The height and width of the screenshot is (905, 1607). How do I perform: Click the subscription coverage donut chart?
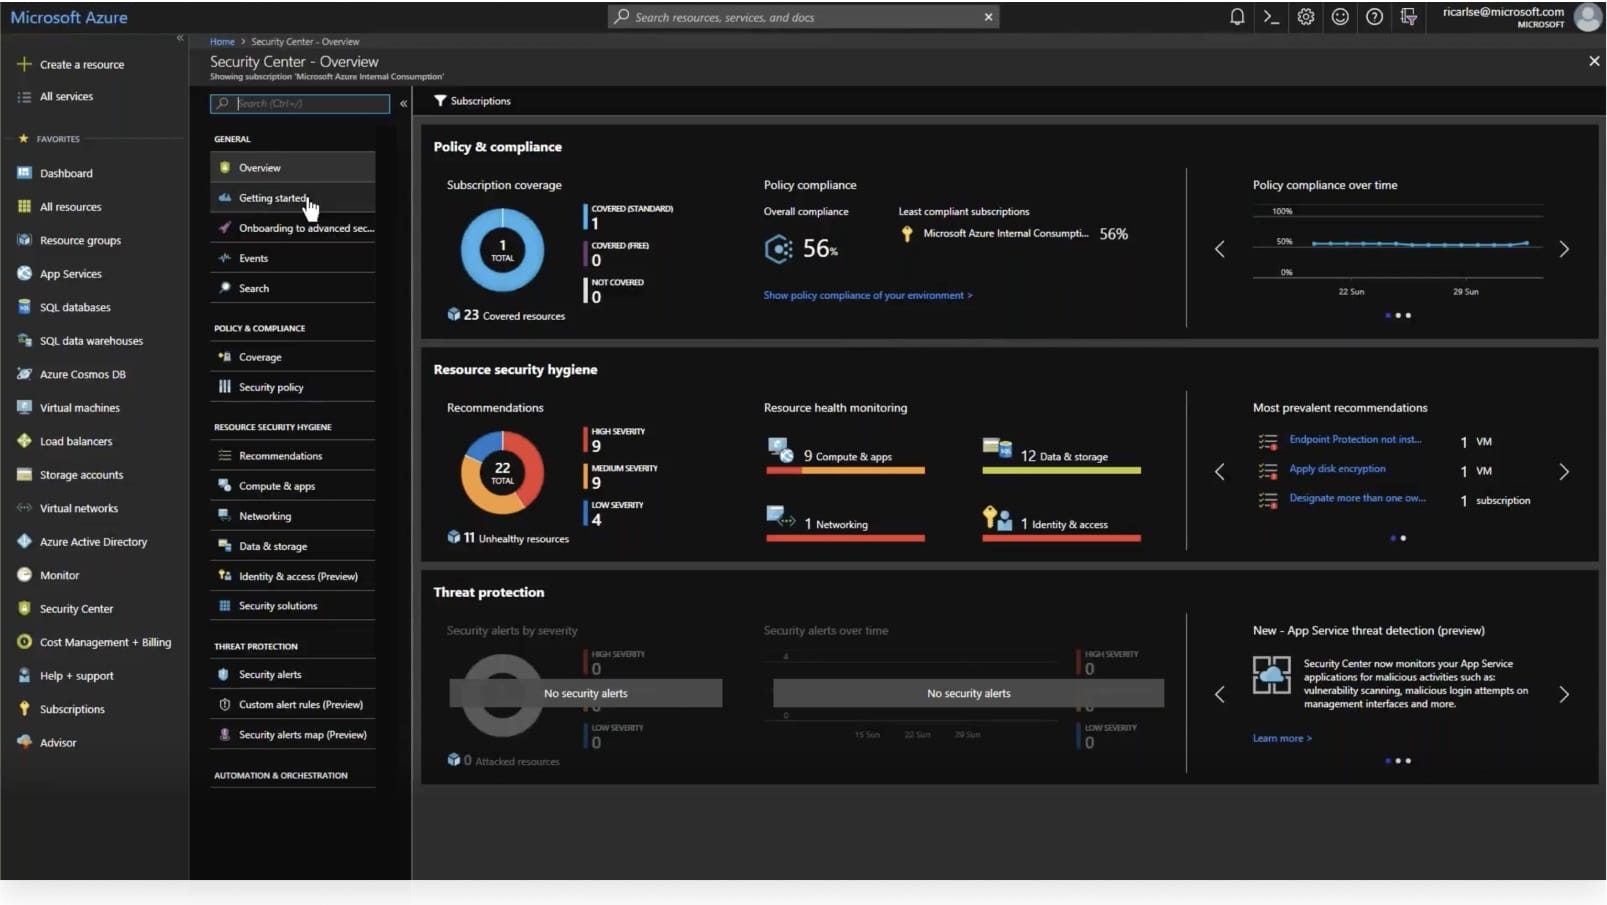point(502,250)
